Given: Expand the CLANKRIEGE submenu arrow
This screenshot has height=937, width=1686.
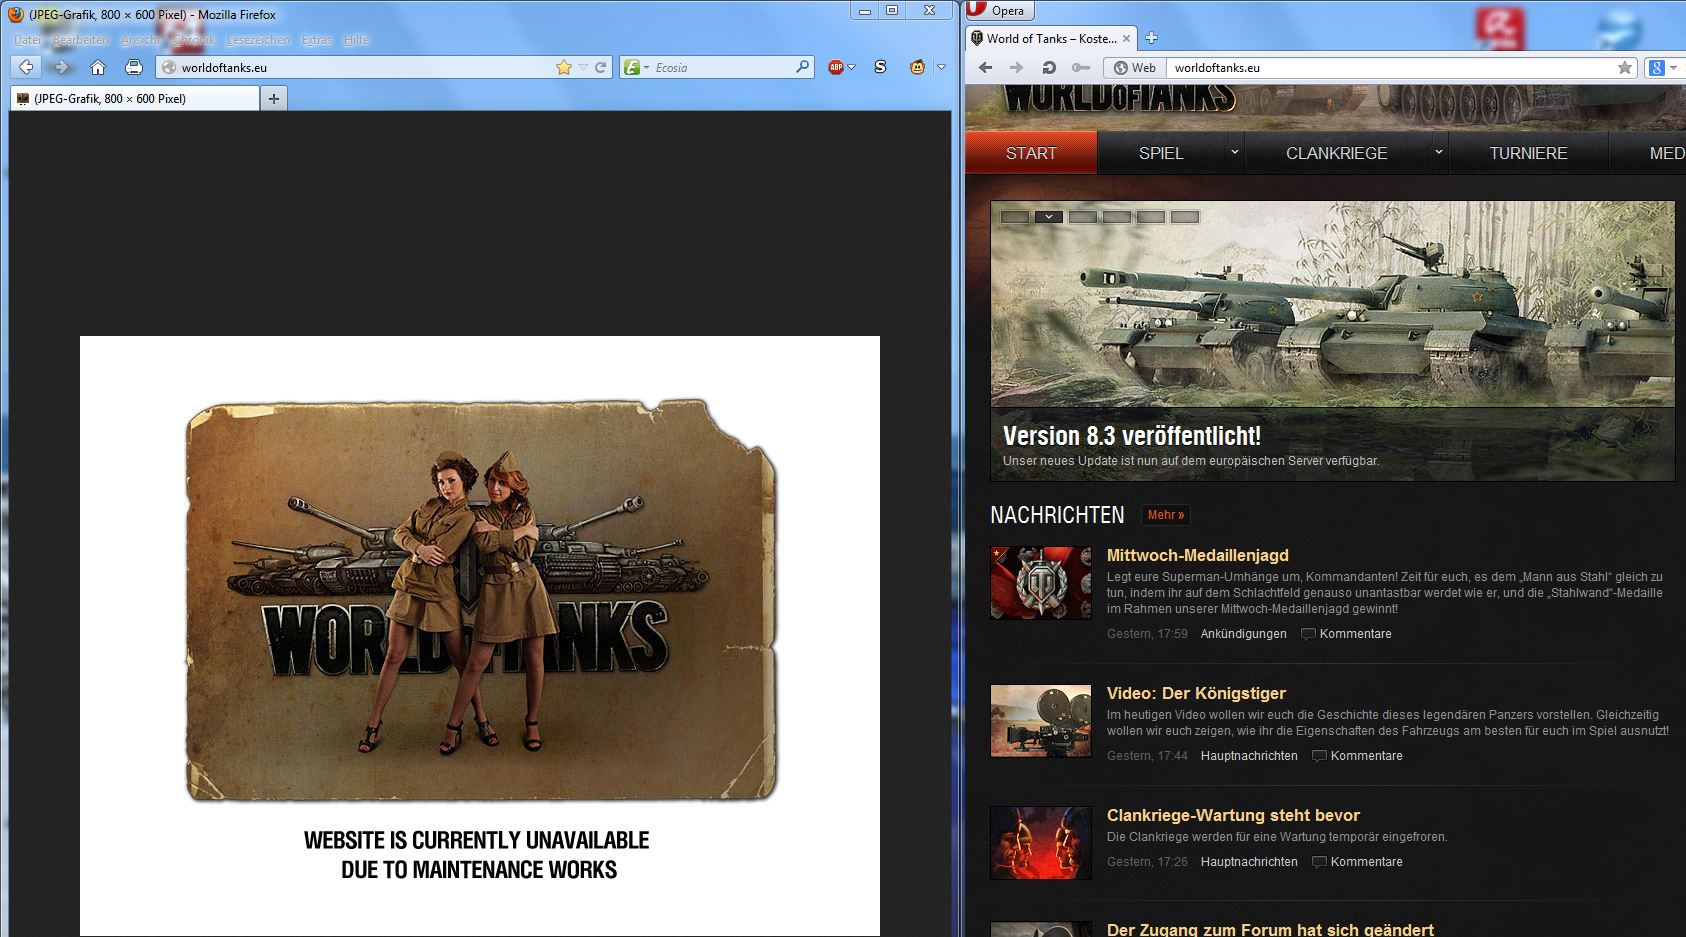Looking at the screenshot, I should click(1438, 152).
